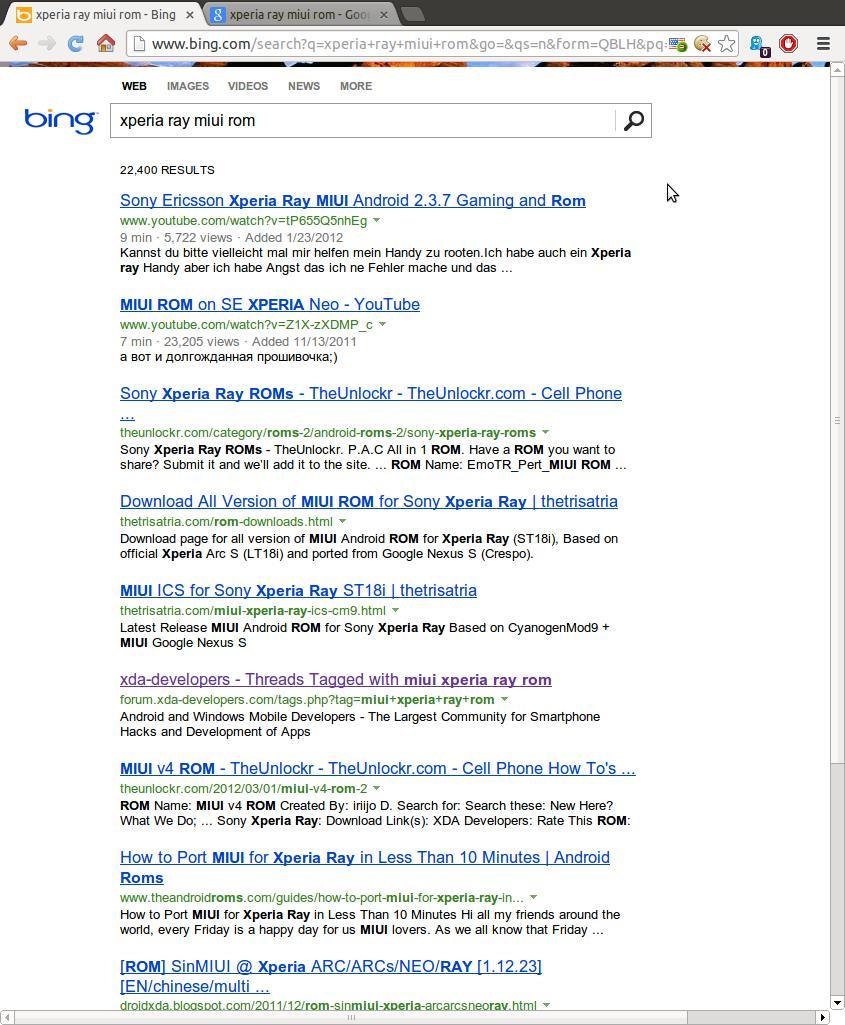Click the thetrisatria.com/rom-downloads.html URL text

tap(226, 521)
